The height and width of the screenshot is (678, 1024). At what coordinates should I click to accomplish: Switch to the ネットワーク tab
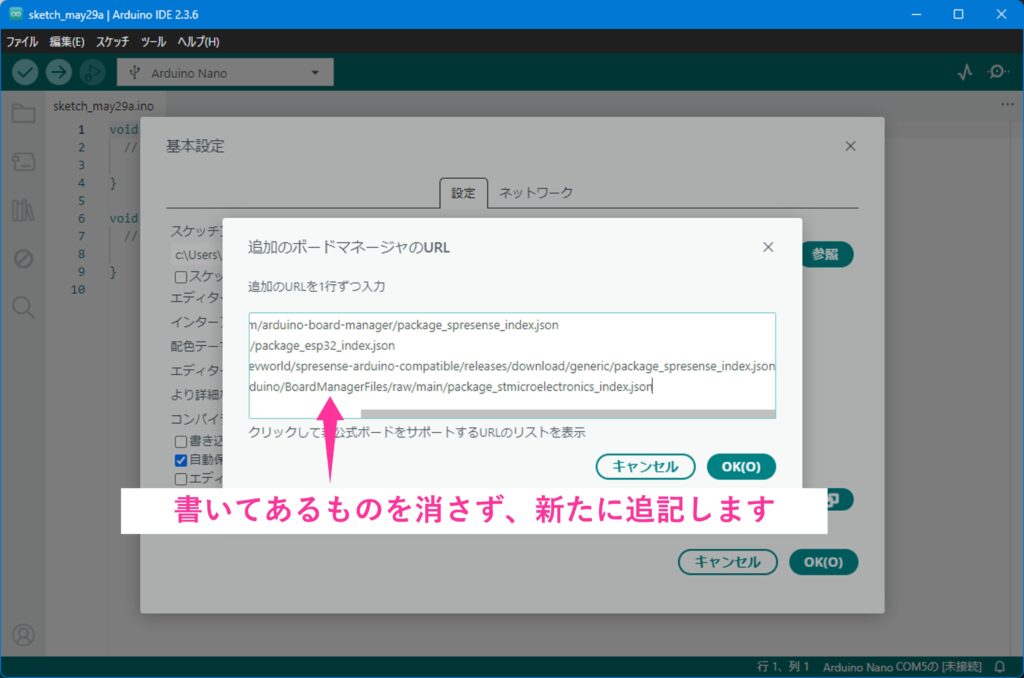click(536, 193)
